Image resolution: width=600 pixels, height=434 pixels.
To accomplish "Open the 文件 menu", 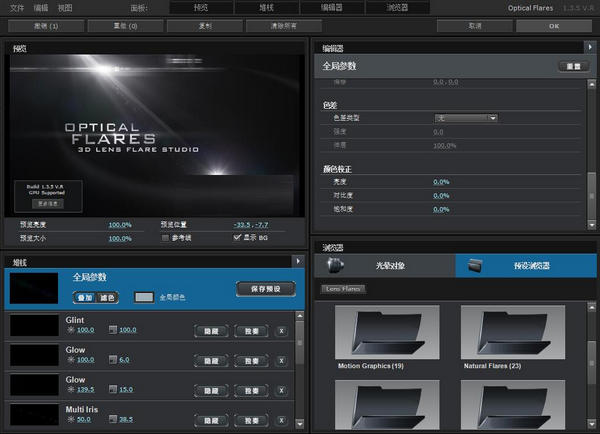I will 17,7.
